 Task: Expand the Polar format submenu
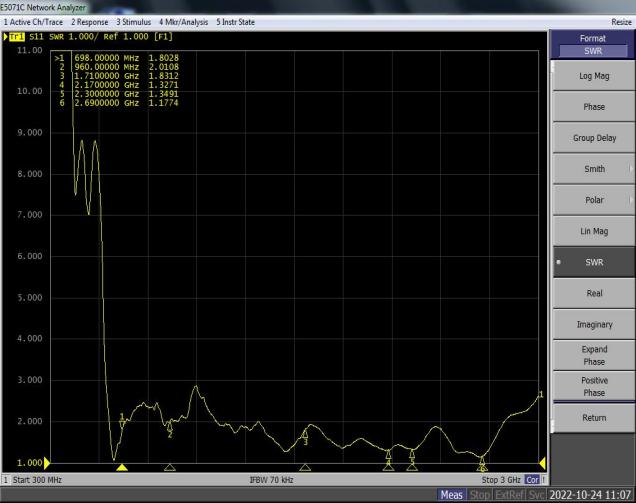tap(593, 200)
